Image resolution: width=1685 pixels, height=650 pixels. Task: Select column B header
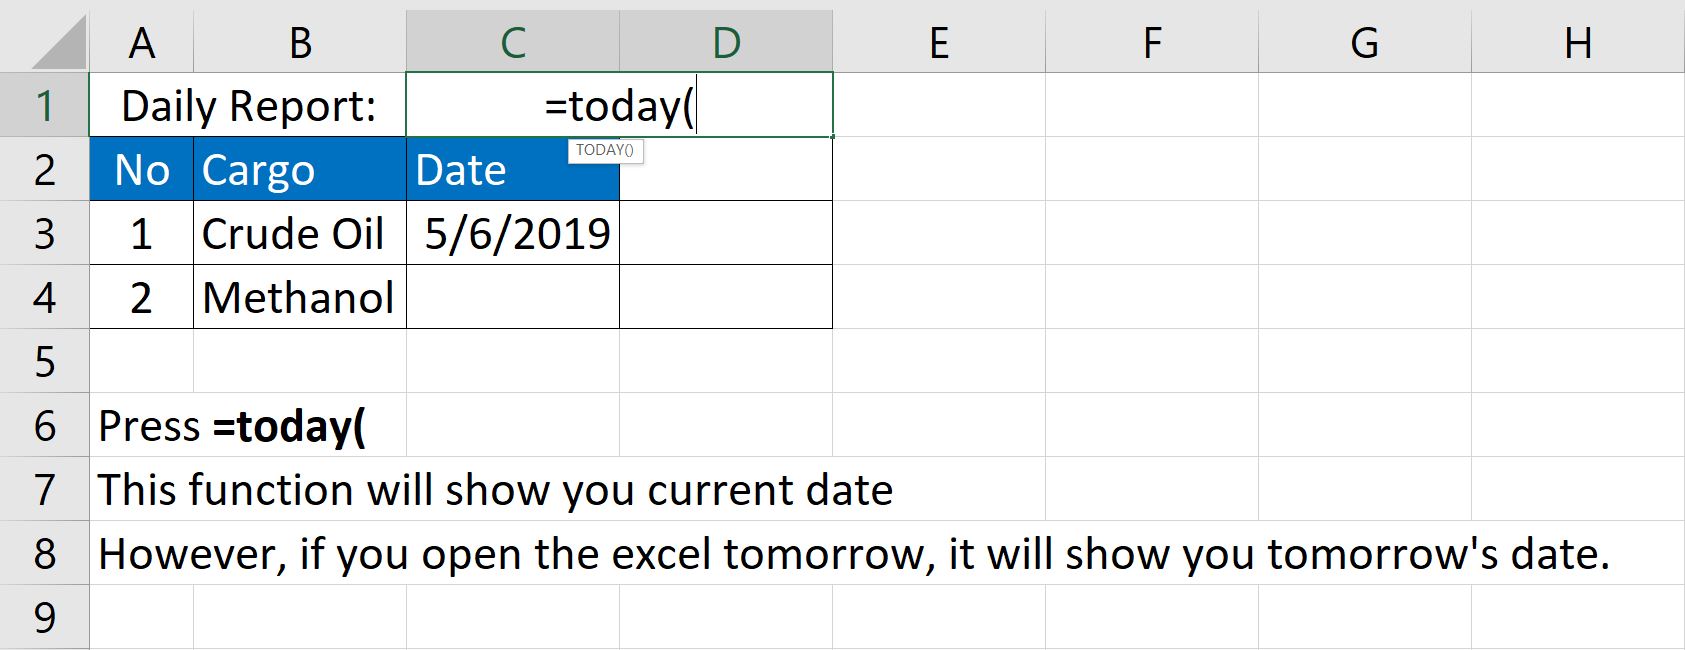click(x=300, y=43)
